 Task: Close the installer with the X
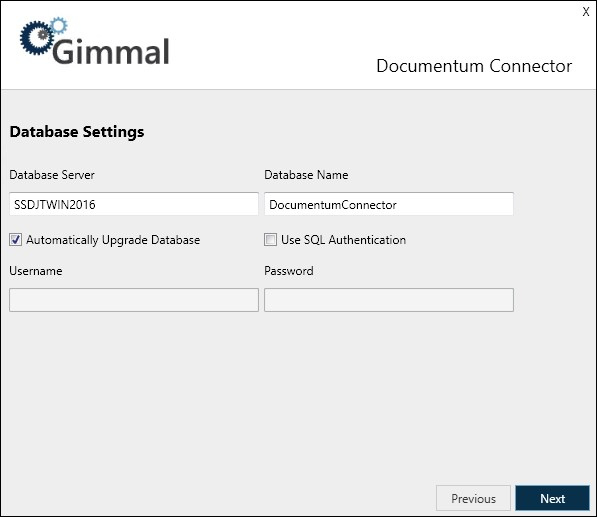[586, 12]
